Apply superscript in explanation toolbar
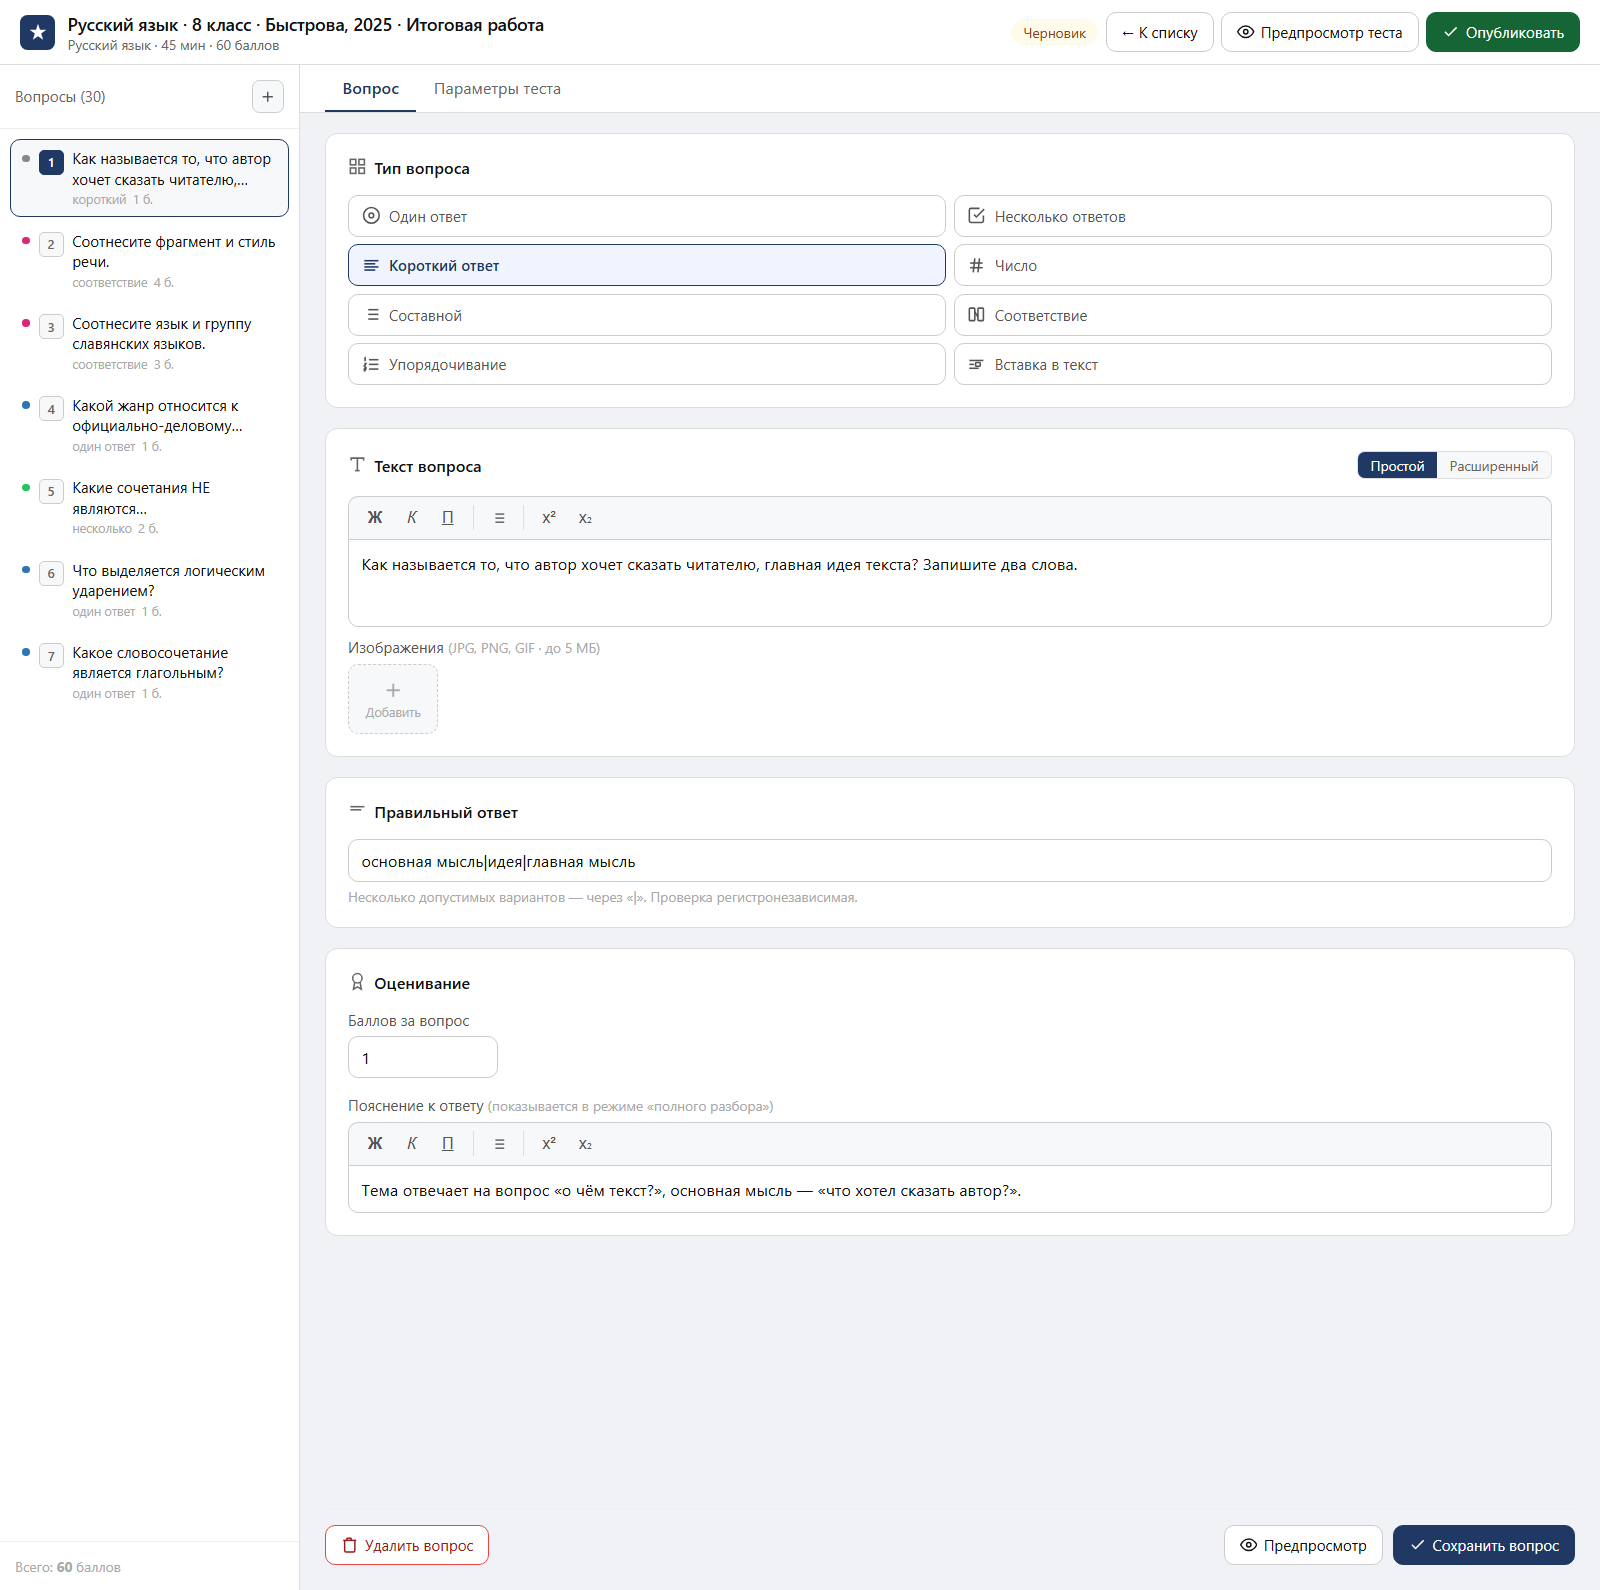The width and height of the screenshot is (1600, 1590). [x=549, y=1144]
